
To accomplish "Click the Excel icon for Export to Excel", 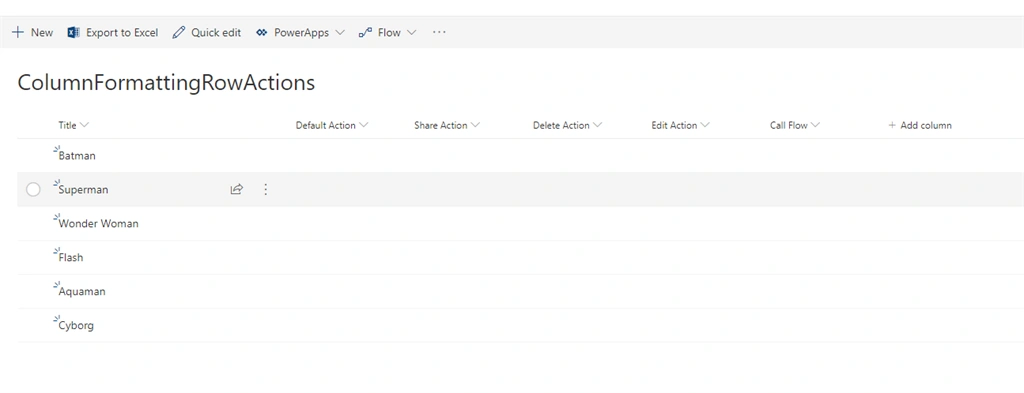I will pos(74,33).
